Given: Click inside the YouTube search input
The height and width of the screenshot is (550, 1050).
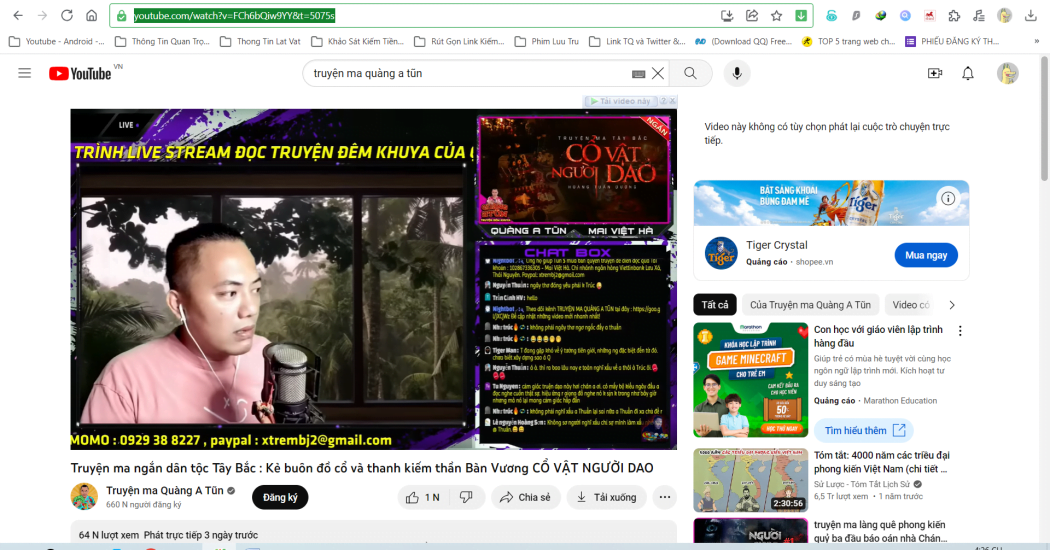Looking at the screenshot, I should coord(469,74).
